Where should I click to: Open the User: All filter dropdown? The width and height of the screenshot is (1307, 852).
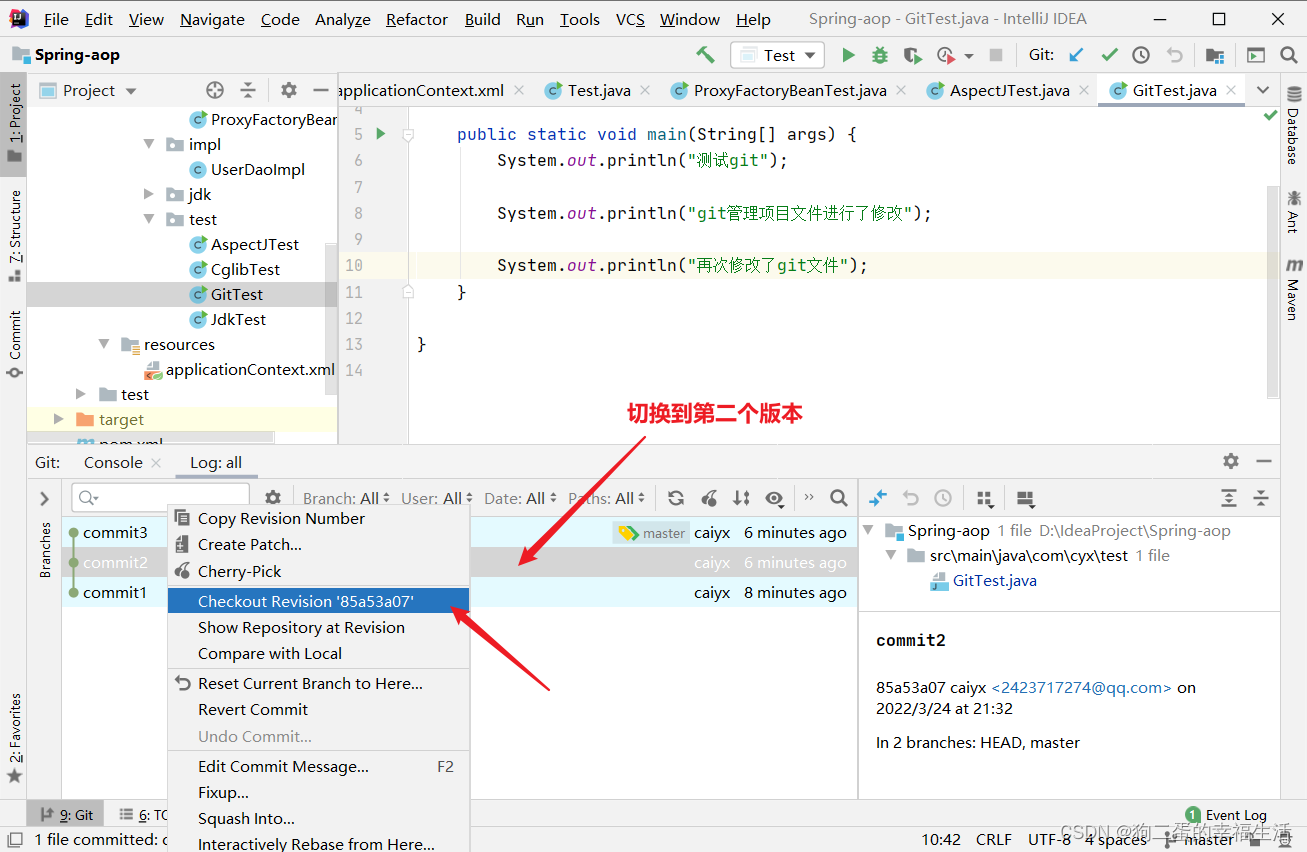click(438, 498)
